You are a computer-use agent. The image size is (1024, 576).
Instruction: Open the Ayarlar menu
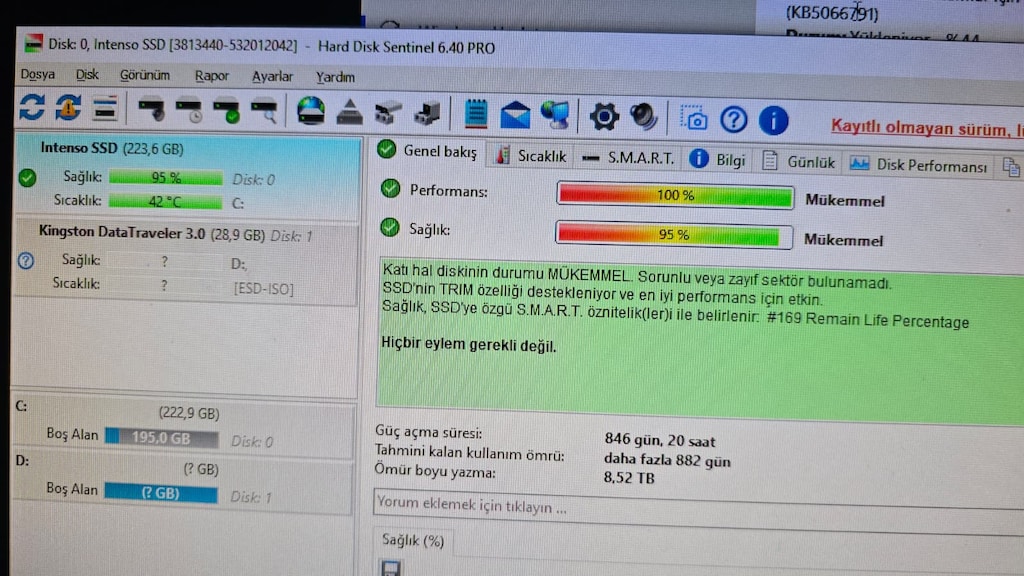tap(272, 77)
